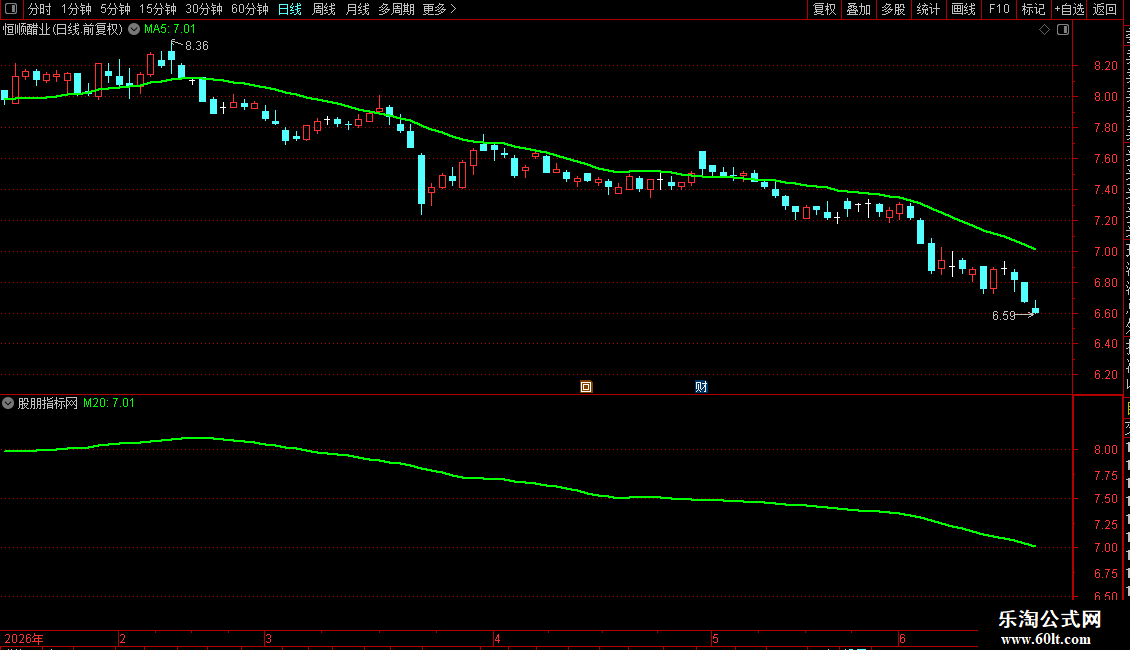Image resolution: width=1130 pixels, height=650 pixels.
Task: Click the 2026年 label on time axis
Action: (x=24, y=638)
